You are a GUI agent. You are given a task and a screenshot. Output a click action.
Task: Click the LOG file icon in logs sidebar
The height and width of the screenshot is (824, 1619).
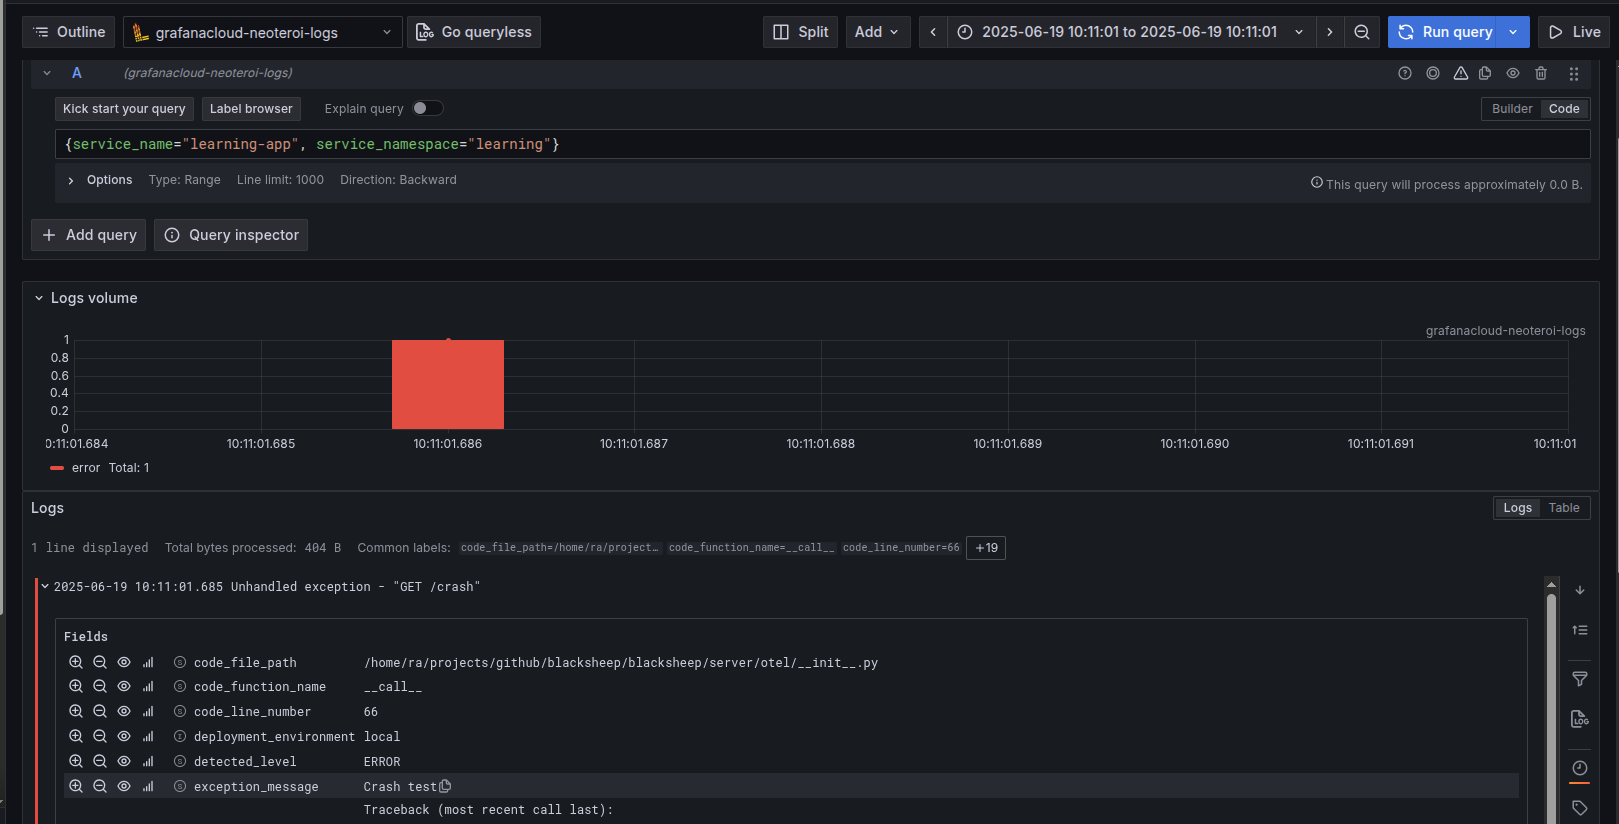coord(1580,719)
